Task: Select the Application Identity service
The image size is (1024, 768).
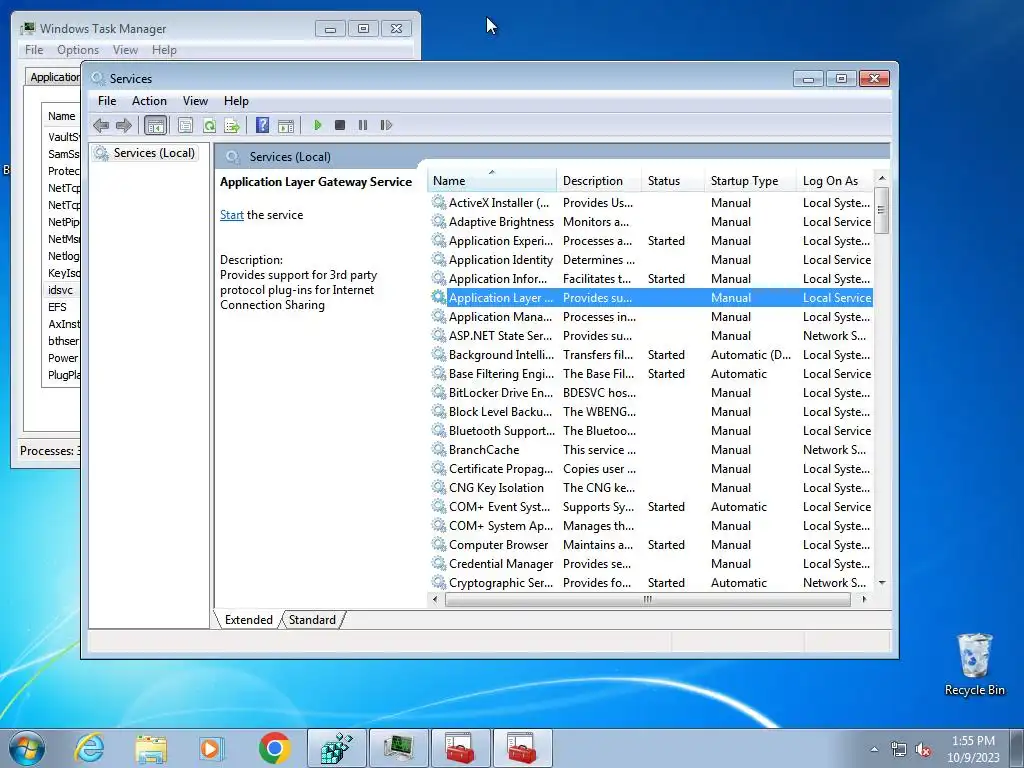Action: click(651, 259)
